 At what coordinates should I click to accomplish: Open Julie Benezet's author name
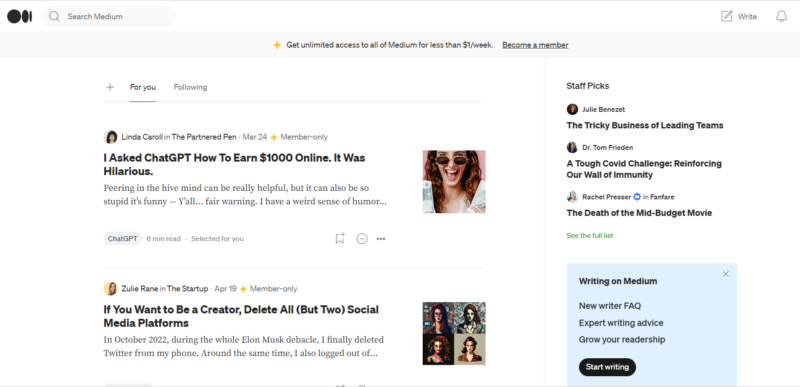(x=604, y=109)
